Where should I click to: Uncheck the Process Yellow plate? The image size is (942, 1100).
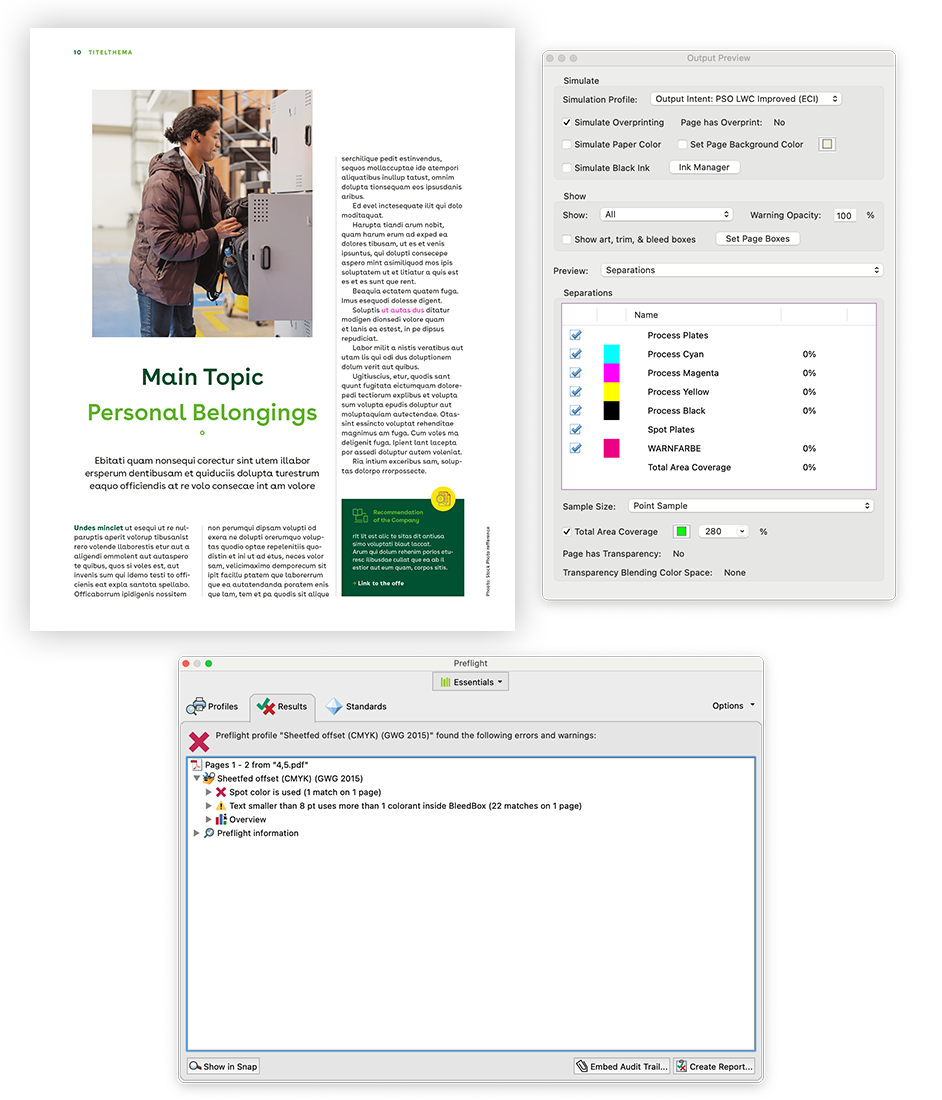tap(576, 391)
